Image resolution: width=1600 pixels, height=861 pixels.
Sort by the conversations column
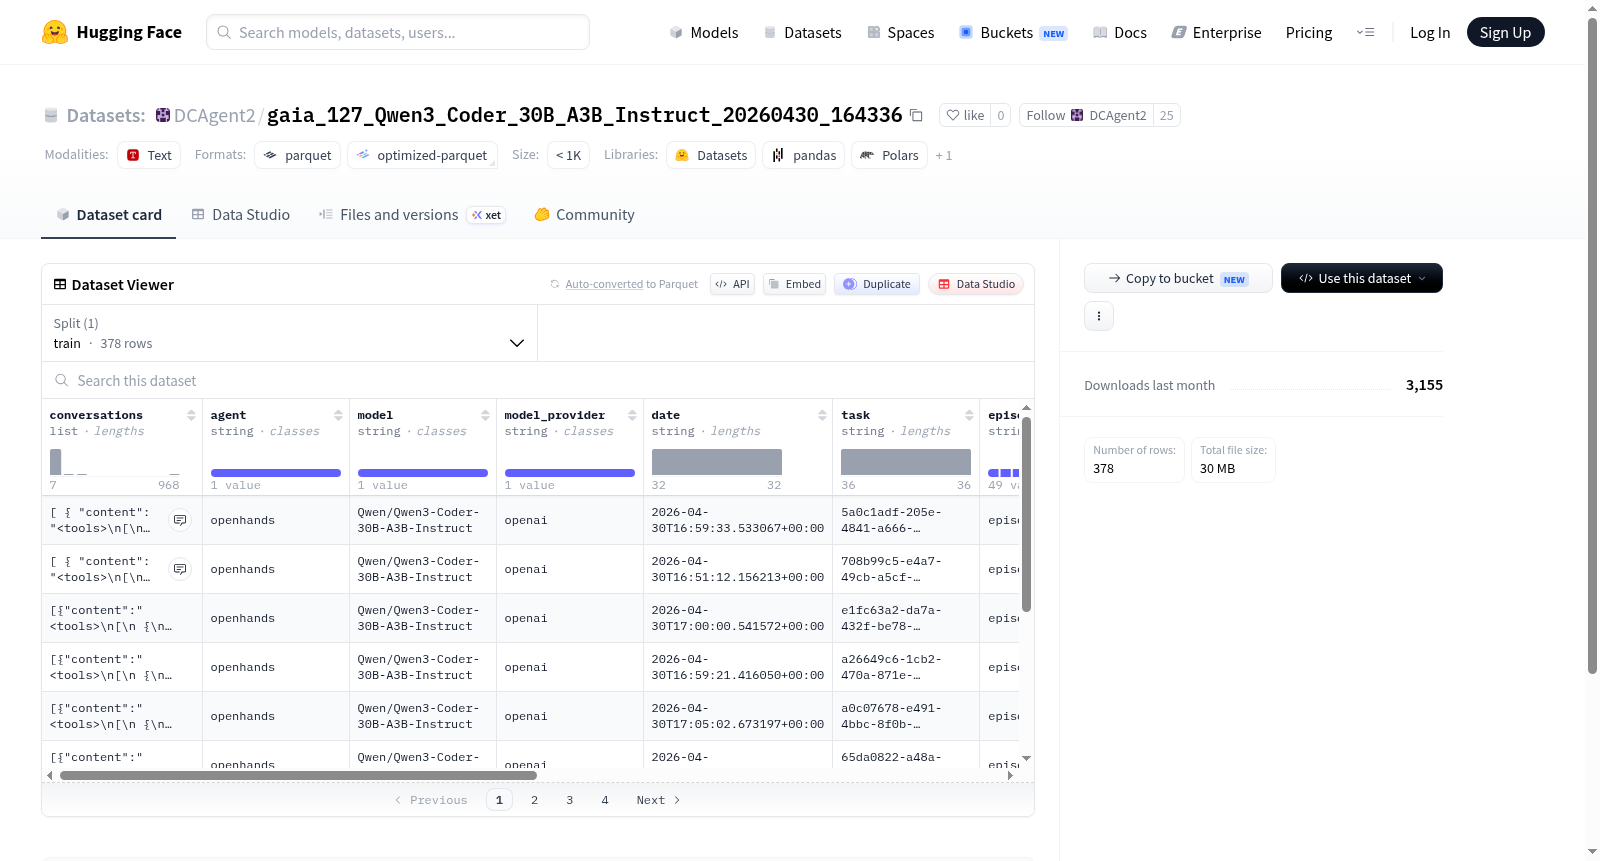click(191, 415)
